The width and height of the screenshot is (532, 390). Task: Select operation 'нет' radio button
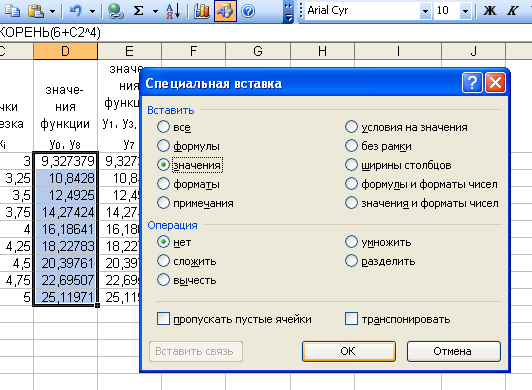(x=163, y=242)
